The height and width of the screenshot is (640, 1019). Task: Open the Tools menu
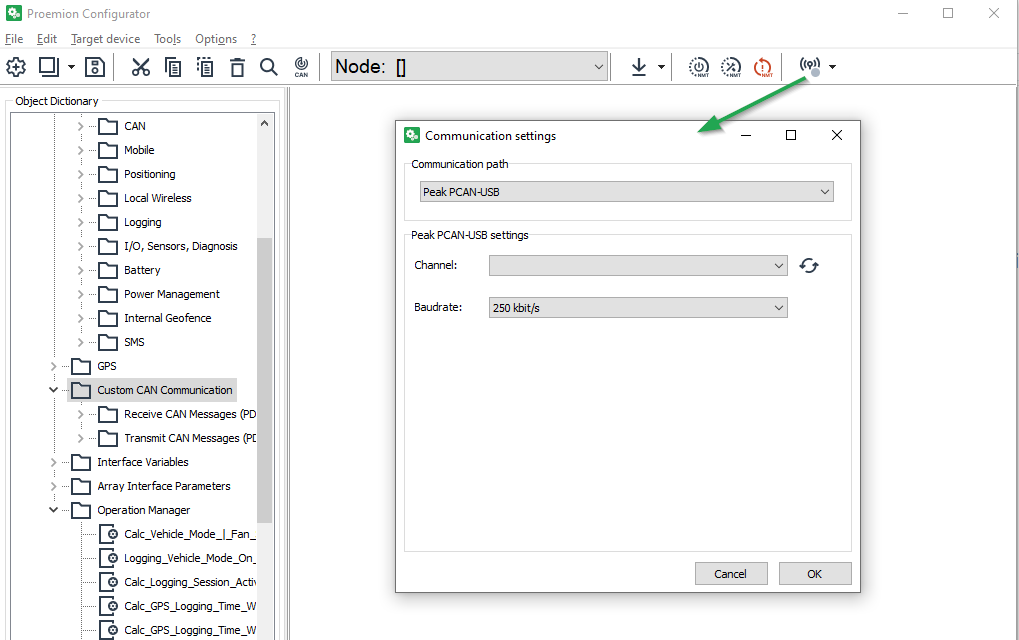point(167,39)
